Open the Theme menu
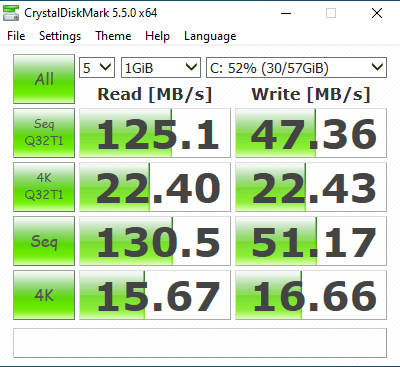This screenshot has height=367, width=400. (113, 36)
